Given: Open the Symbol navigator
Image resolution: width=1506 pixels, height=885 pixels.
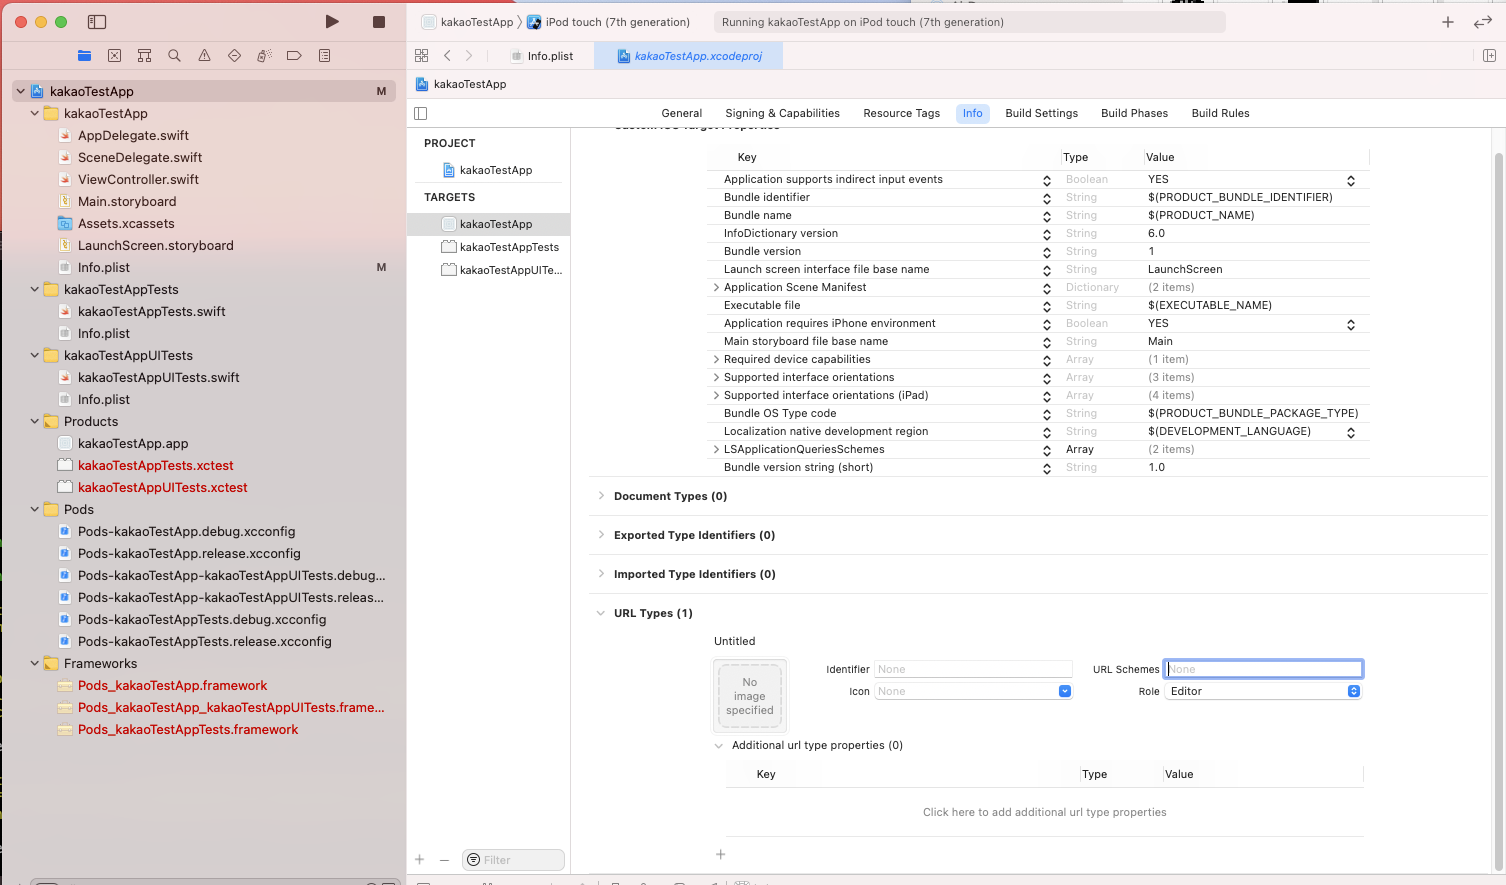Looking at the screenshot, I should pos(144,56).
